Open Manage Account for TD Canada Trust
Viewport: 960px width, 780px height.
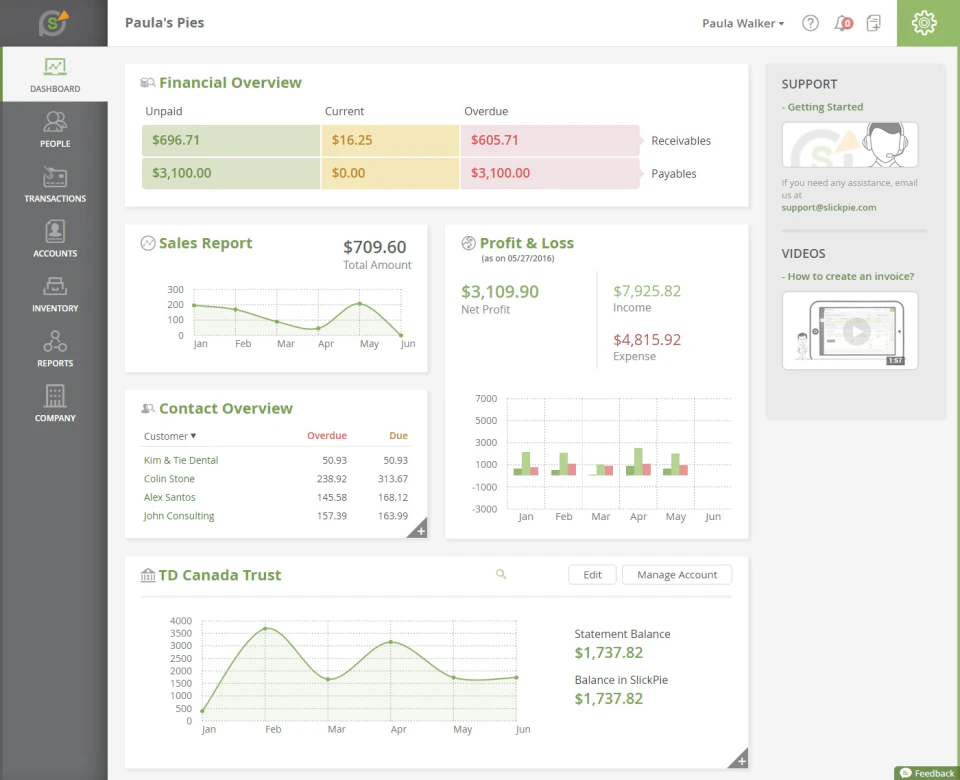tap(677, 574)
